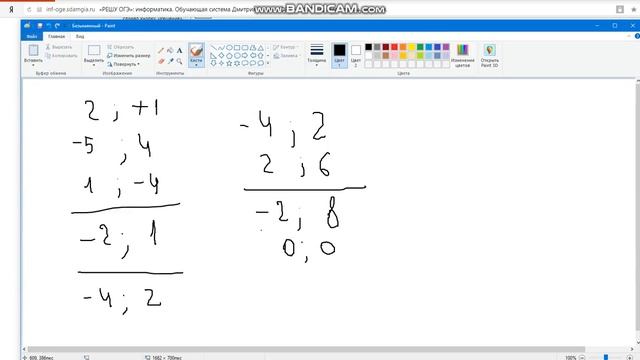Choose the green palette swatch

(420, 47)
